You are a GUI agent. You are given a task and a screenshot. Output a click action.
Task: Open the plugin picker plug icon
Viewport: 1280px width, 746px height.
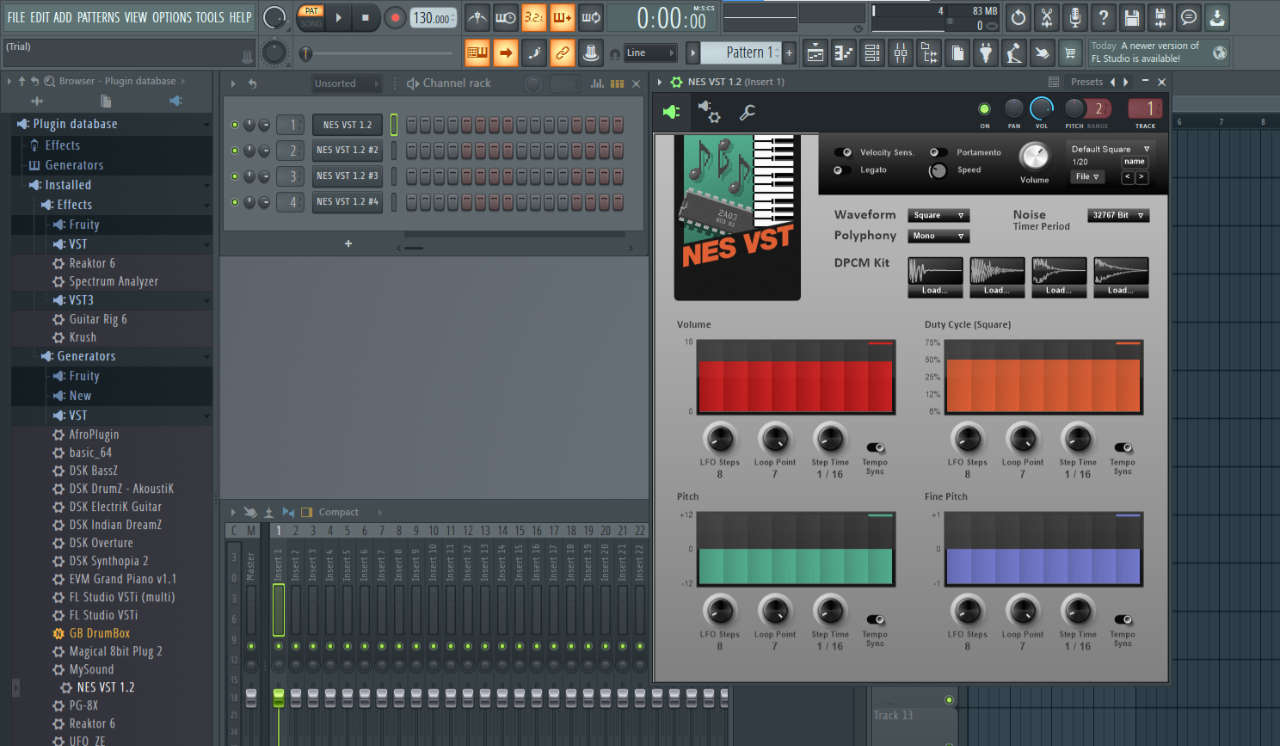point(985,53)
